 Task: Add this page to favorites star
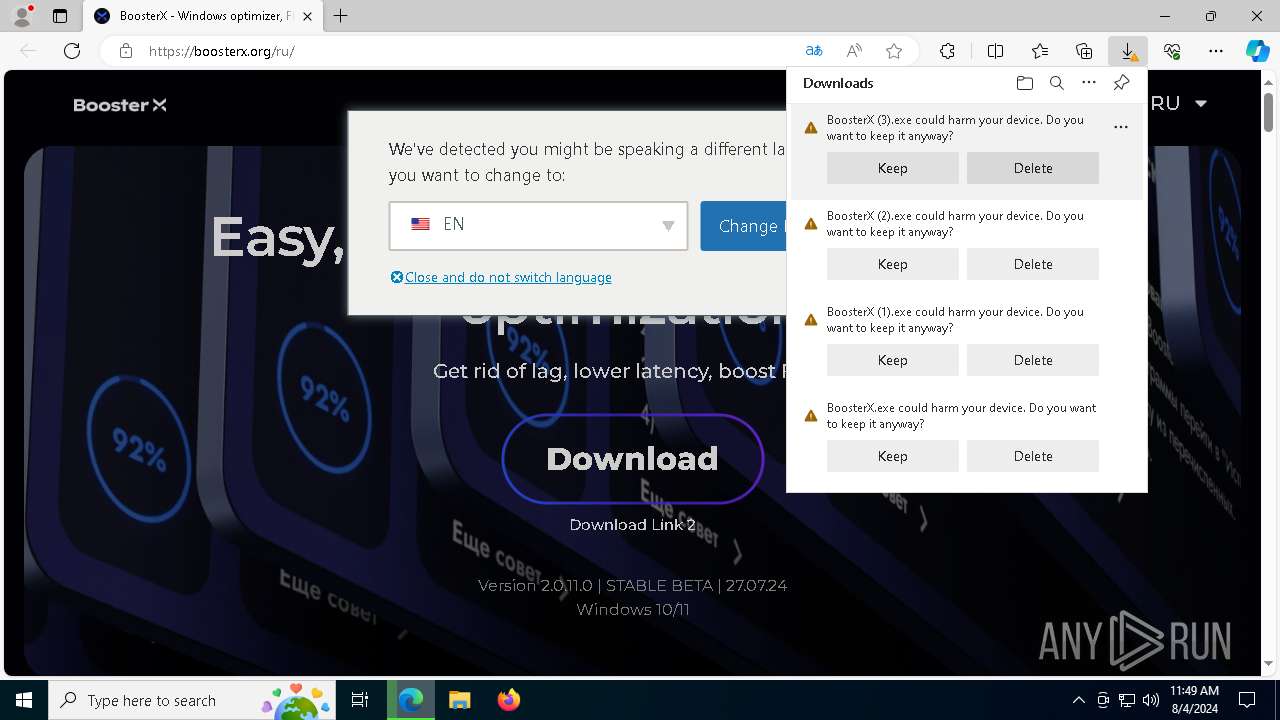(894, 51)
